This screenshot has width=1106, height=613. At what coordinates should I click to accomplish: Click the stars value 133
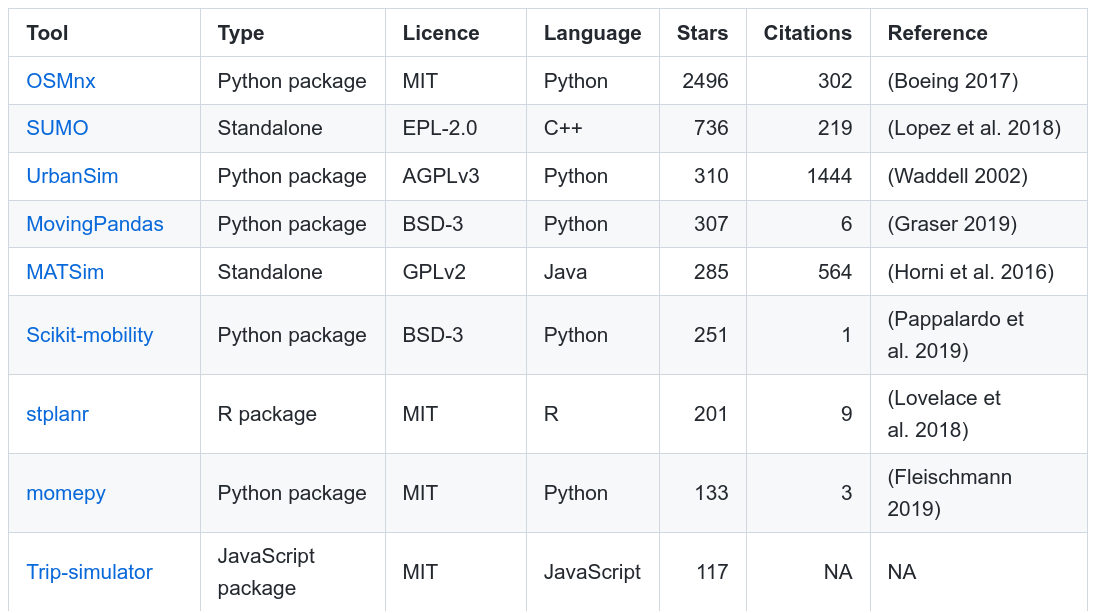point(711,493)
